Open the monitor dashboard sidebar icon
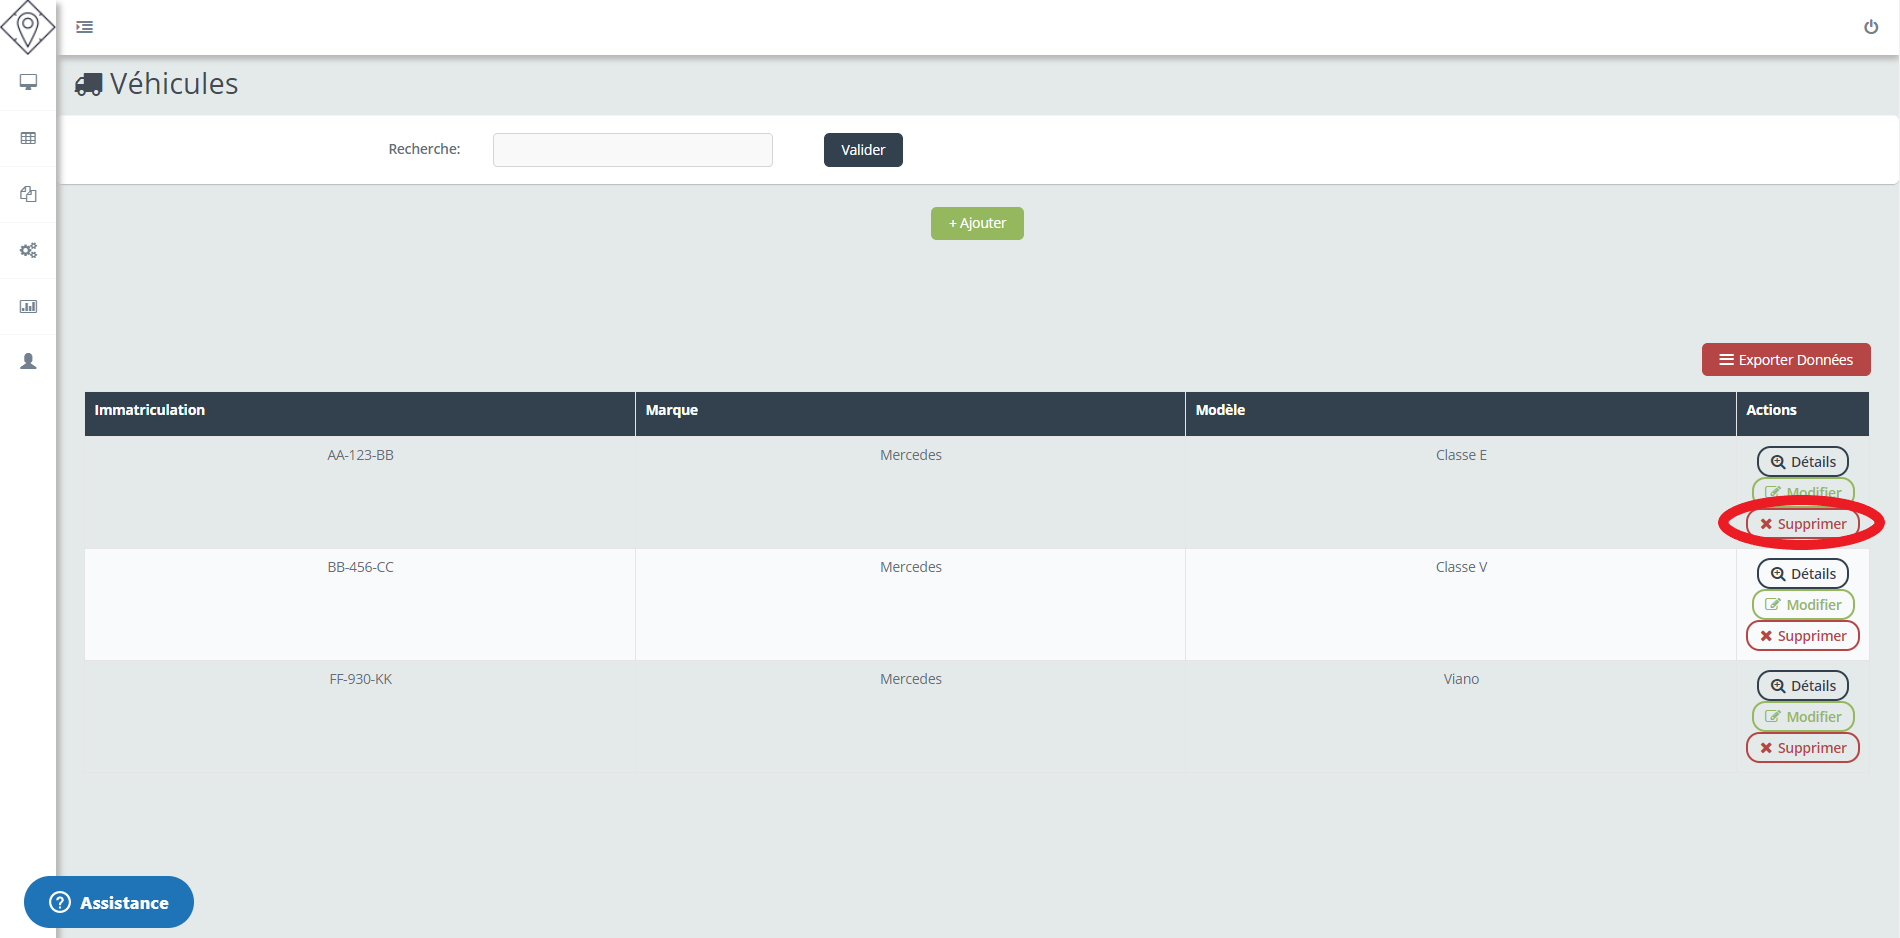1900x938 pixels. 28,82
